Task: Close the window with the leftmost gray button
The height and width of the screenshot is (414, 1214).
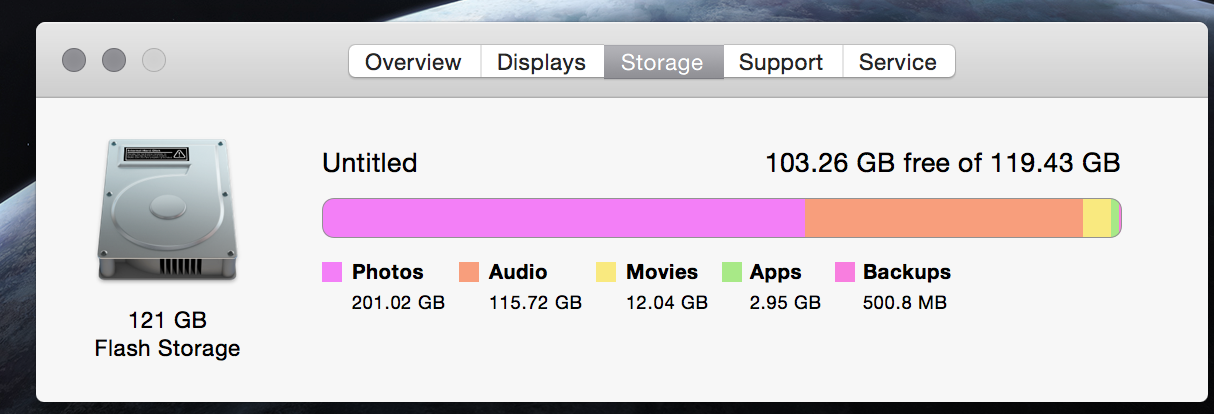Action: pyautogui.click(x=74, y=61)
